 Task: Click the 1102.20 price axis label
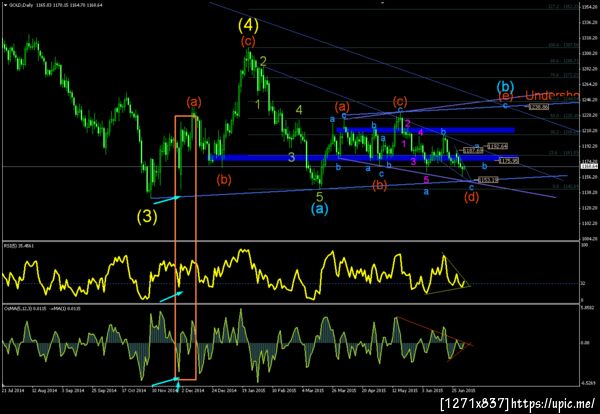[x=588, y=223]
